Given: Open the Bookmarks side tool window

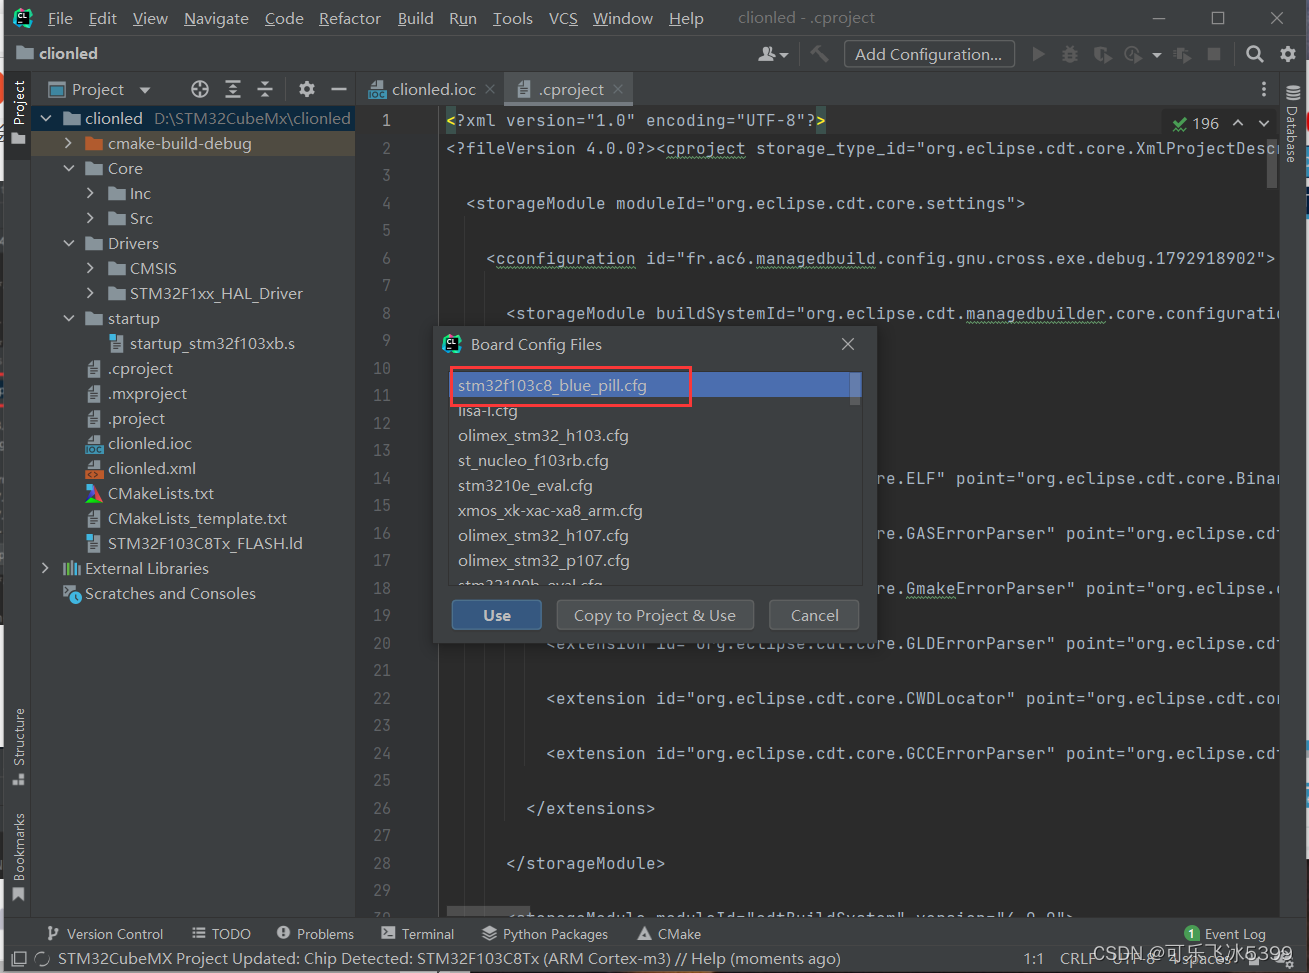Looking at the screenshot, I should [18, 857].
